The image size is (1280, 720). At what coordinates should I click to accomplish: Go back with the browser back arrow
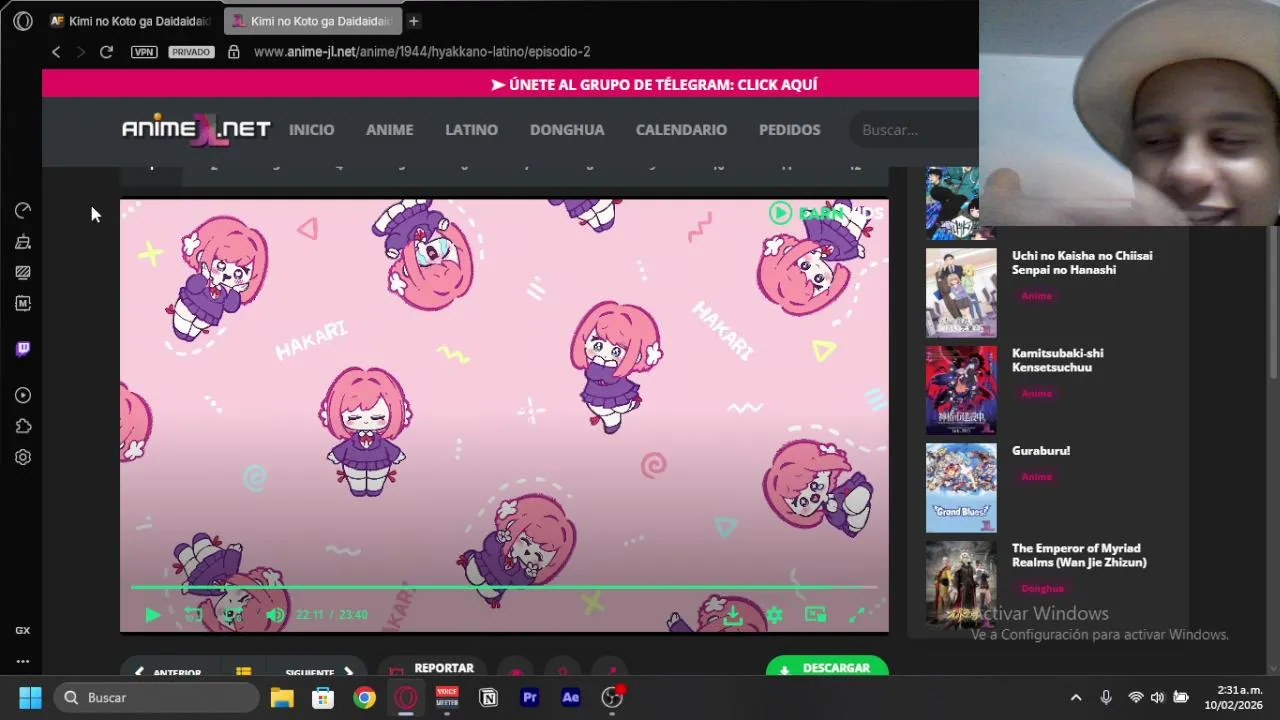pos(56,52)
